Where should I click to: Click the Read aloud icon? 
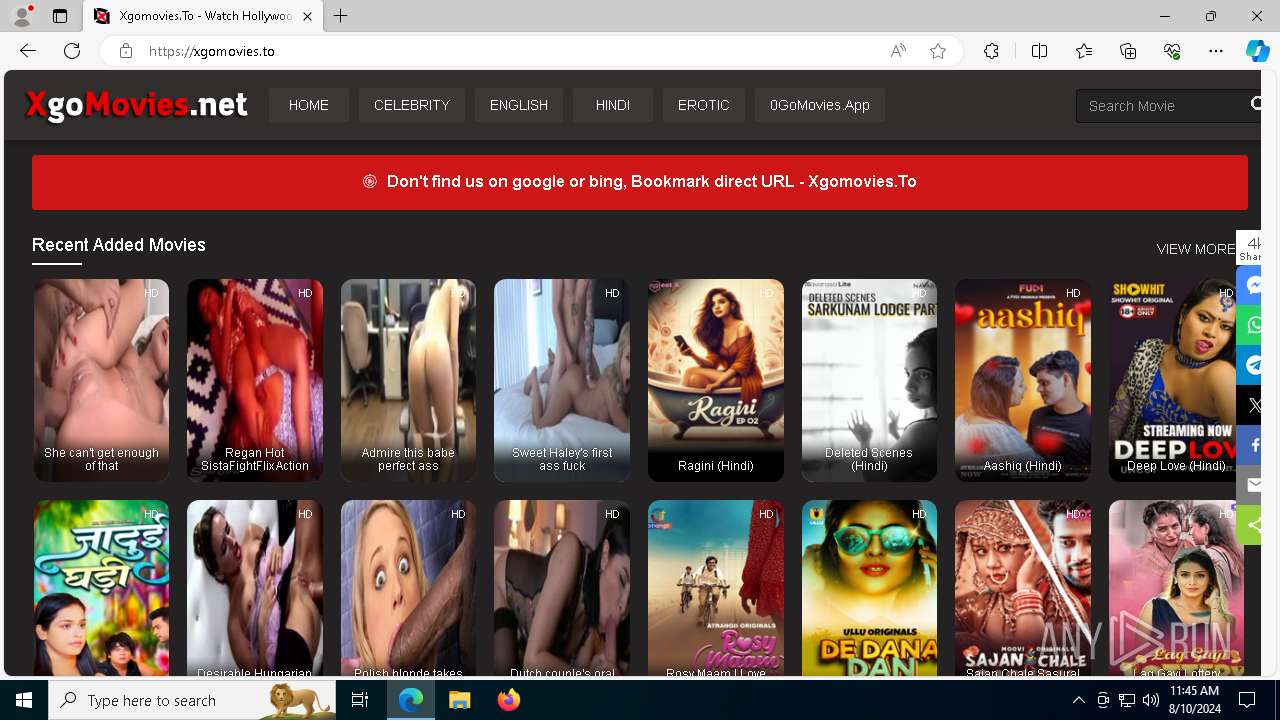coord(898,51)
